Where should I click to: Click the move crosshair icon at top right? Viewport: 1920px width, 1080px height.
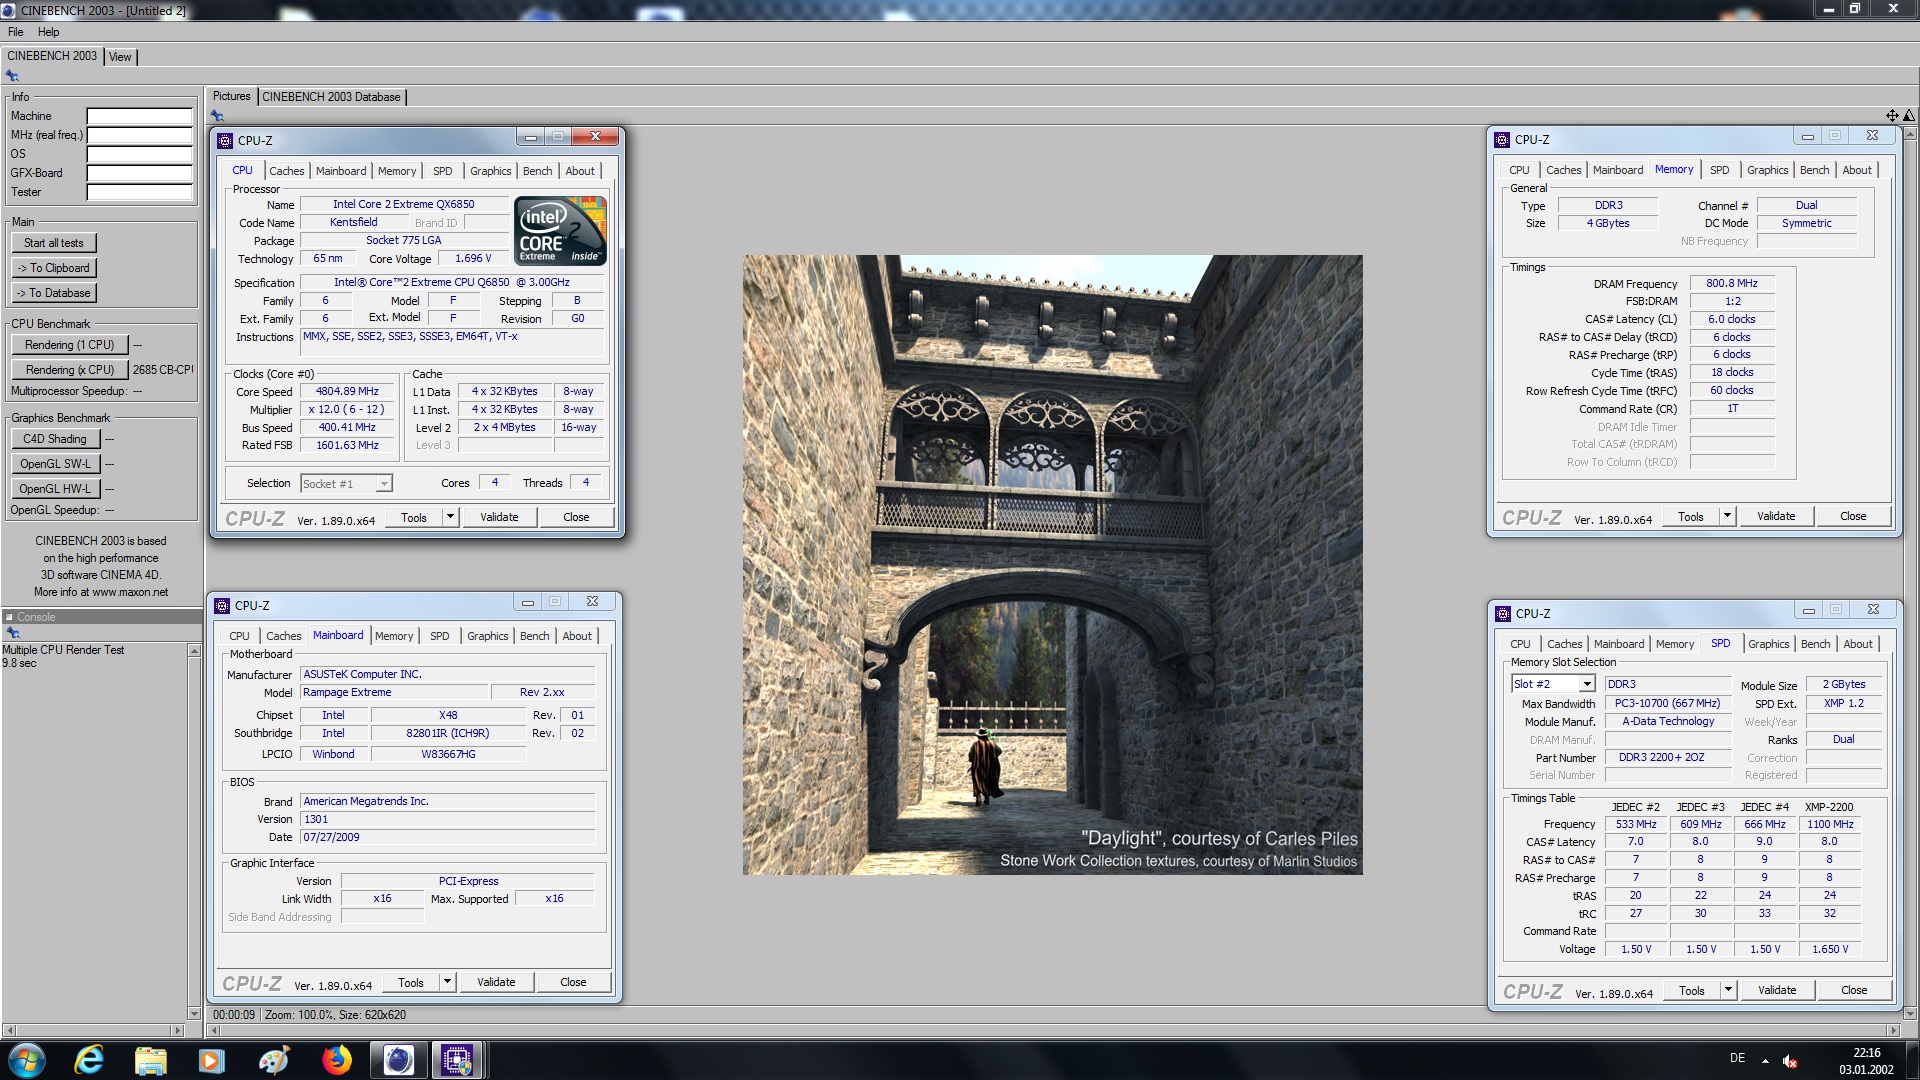tap(1892, 116)
